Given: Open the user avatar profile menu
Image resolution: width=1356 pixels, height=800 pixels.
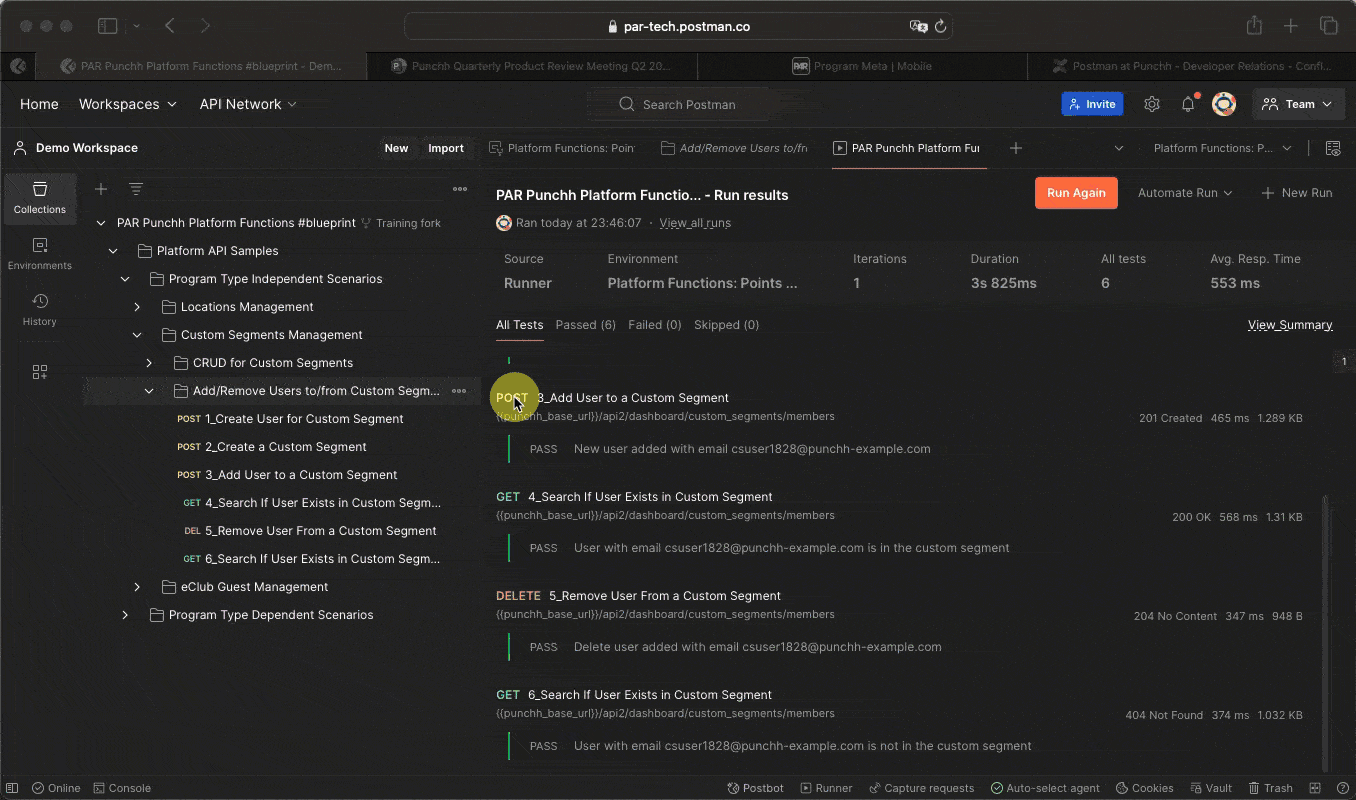Looking at the screenshot, I should [x=1224, y=104].
